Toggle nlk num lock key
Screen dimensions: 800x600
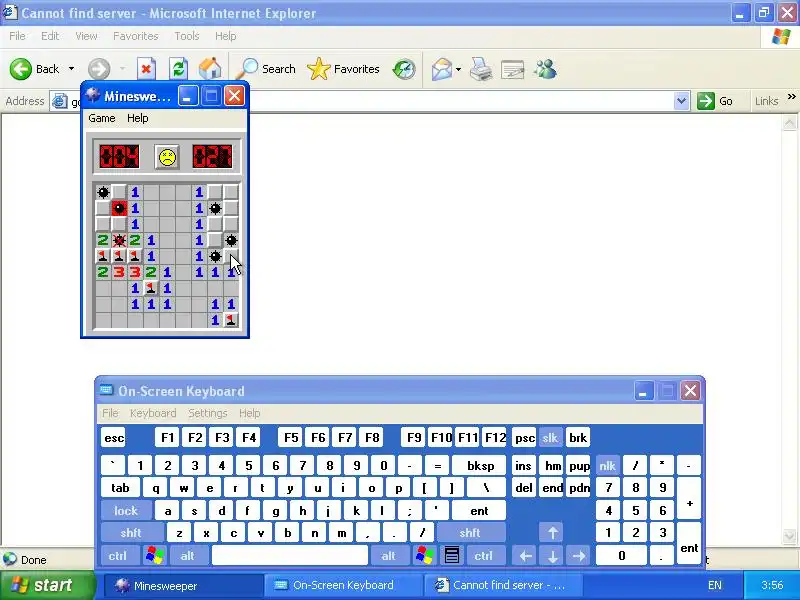pyautogui.click(x=607, y=465)
